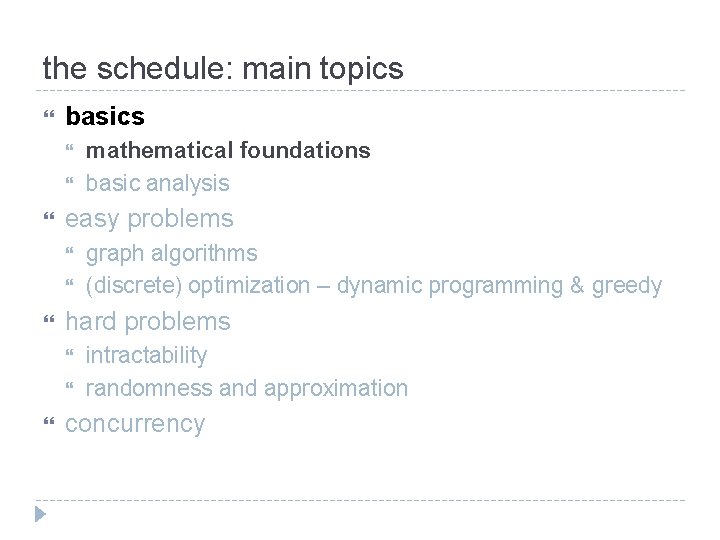Image resolution: width=720 pixels, height=540 pixels.
Task: Click the 'graph algorithms' sub-item
Action: pyautogui.click(x=172, y=253)
